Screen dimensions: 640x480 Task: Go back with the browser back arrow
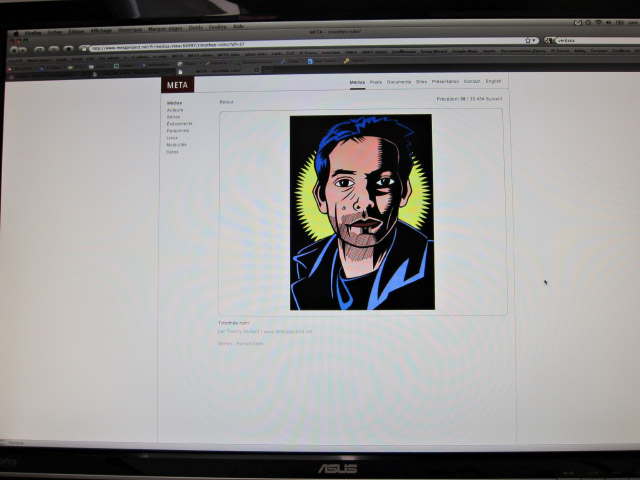[x=14, y=50]
